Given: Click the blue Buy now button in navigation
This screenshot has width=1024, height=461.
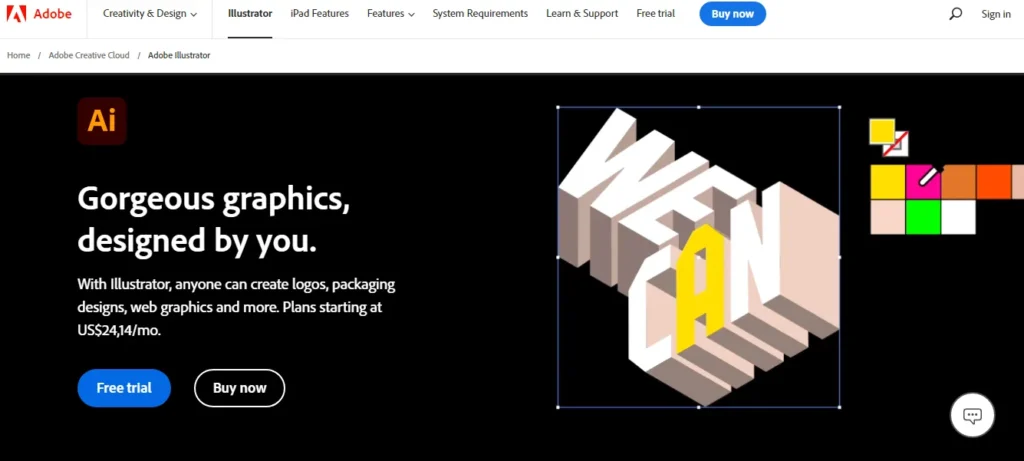Looking at the screenshot, I should 732,14.
